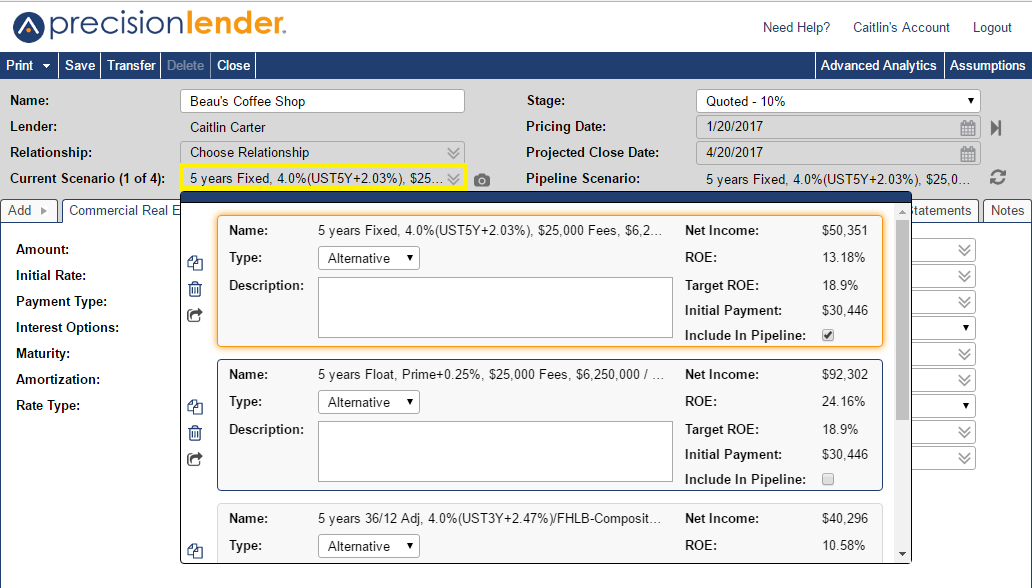The height and width of the screenshot is (588, 1032).
Task: Expand the Amortization row chevron
Action: tap(964, 380)
